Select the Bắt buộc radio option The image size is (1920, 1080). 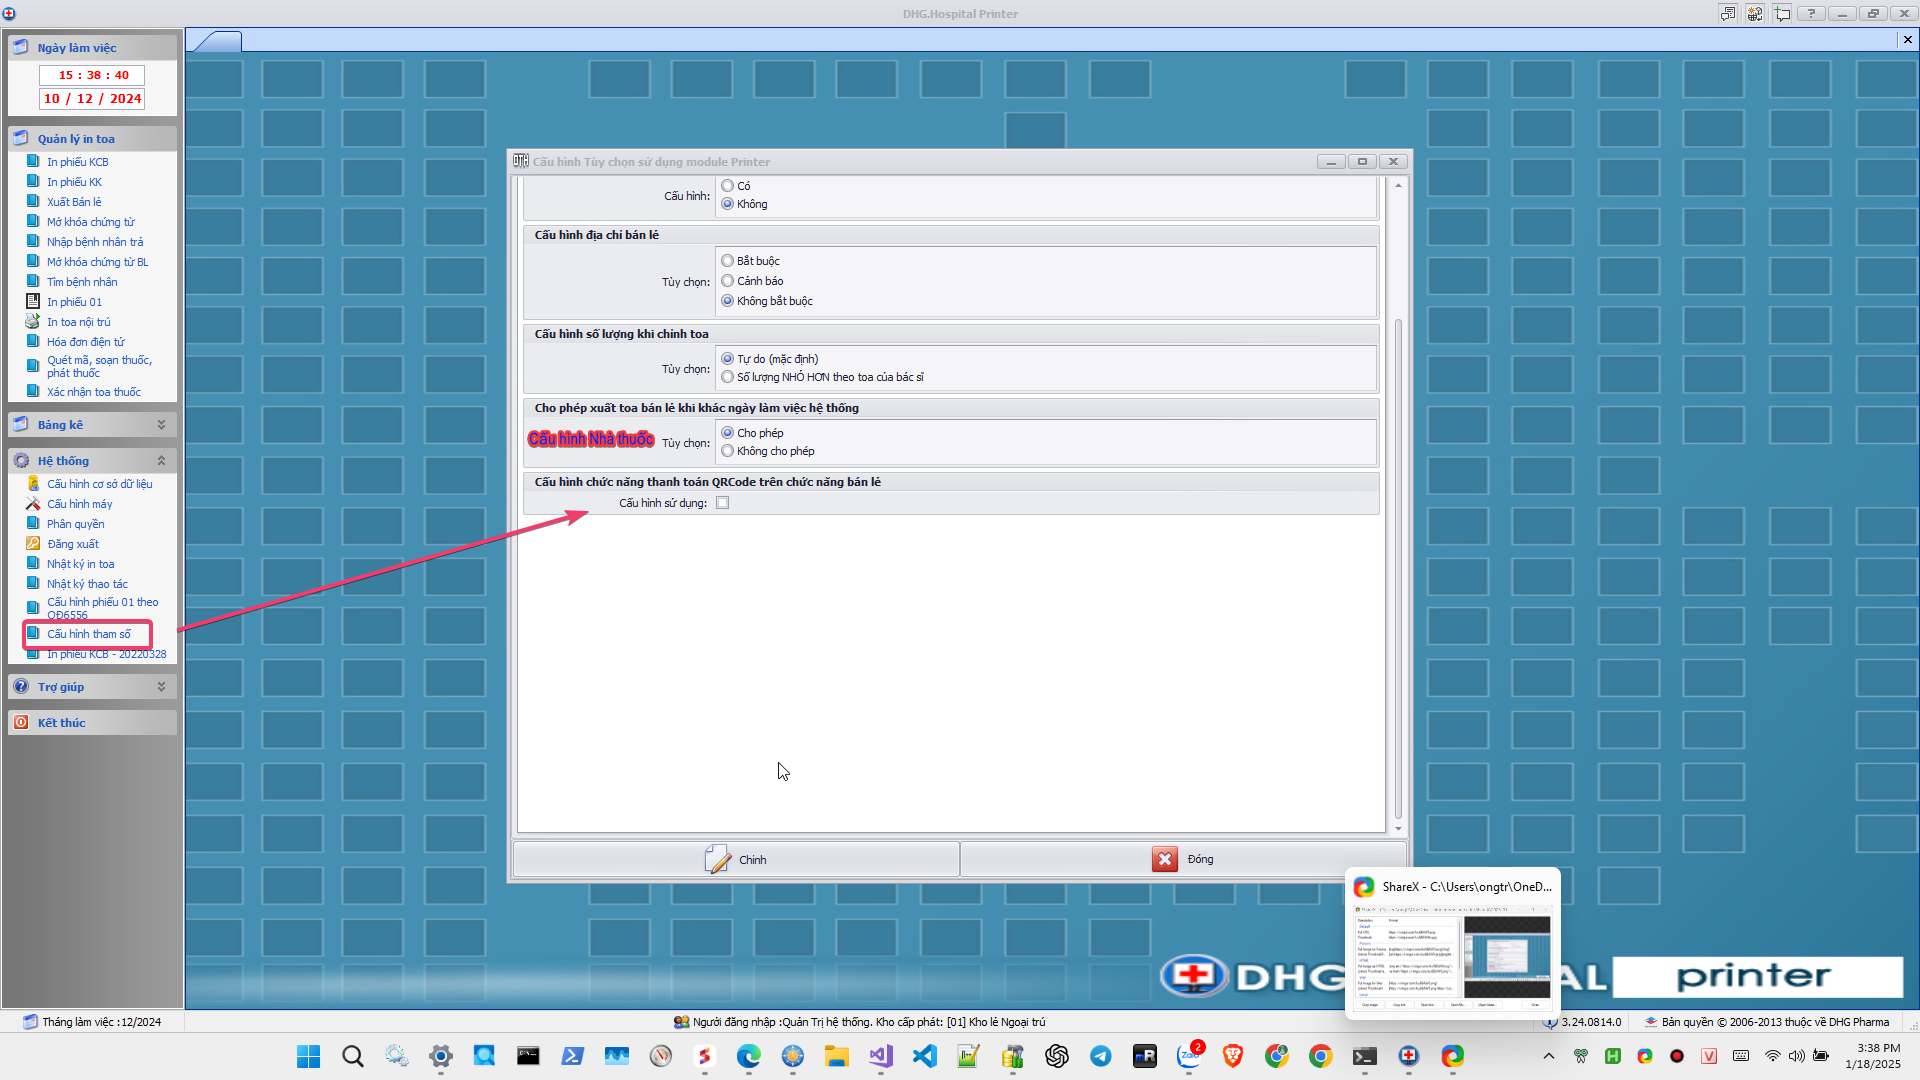tap(728, 261)
